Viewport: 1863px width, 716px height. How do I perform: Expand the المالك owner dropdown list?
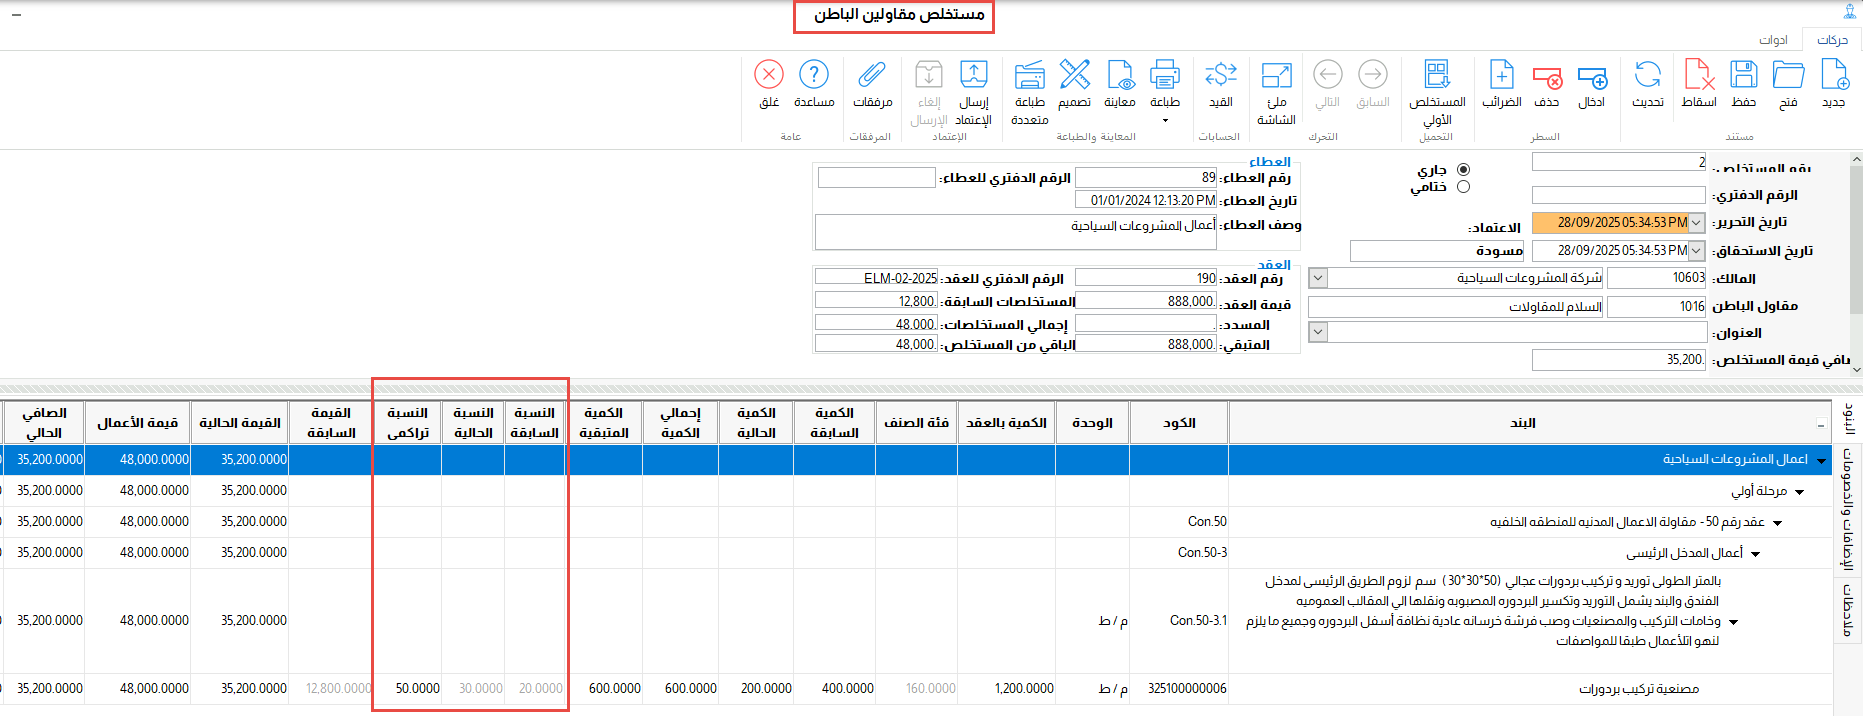(x=1318, y=278)
